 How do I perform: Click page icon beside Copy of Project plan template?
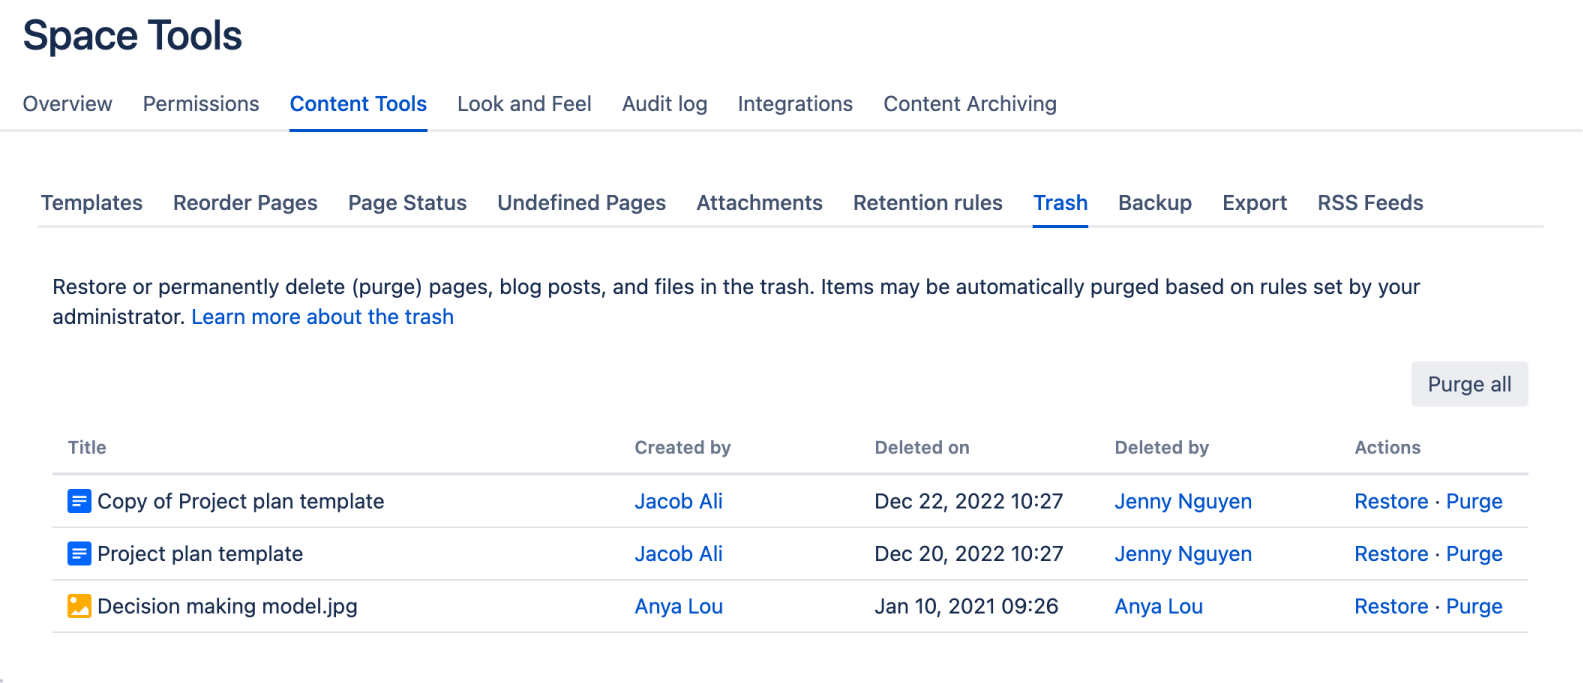[79, 501]
